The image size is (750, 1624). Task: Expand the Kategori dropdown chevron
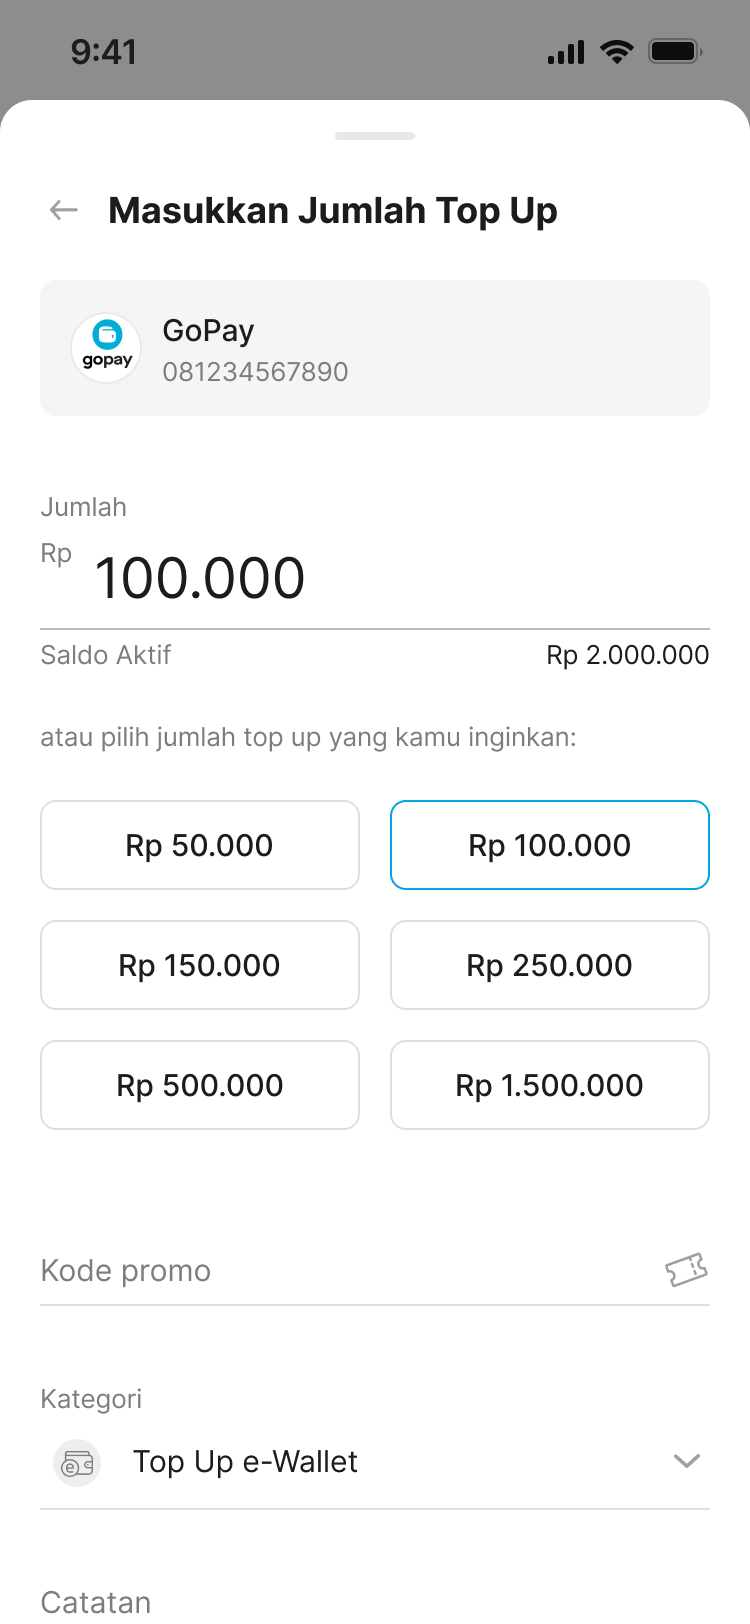[687, 1462]
